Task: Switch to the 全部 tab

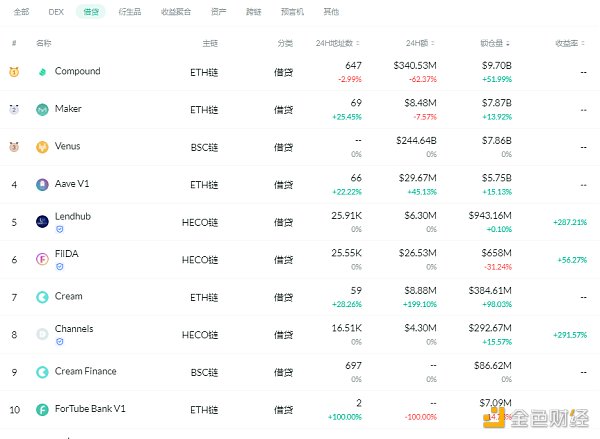Action: click(x=21, y=12)
